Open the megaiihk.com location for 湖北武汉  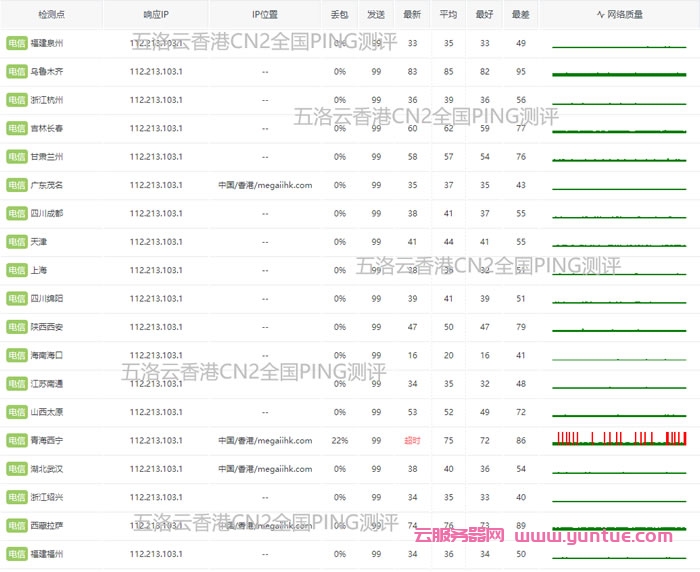265,468
